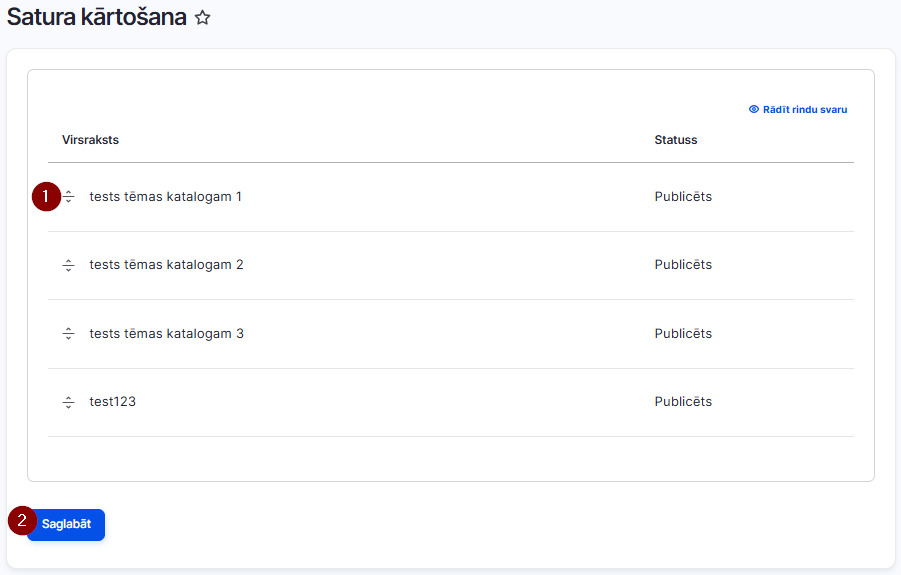Select the row title tests tēmas katalogam 2

coord(167,265)
